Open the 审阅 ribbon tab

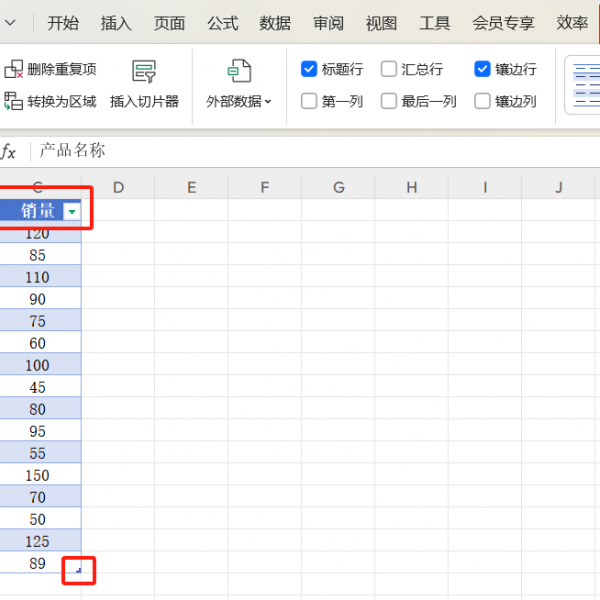tap(328, 23)
